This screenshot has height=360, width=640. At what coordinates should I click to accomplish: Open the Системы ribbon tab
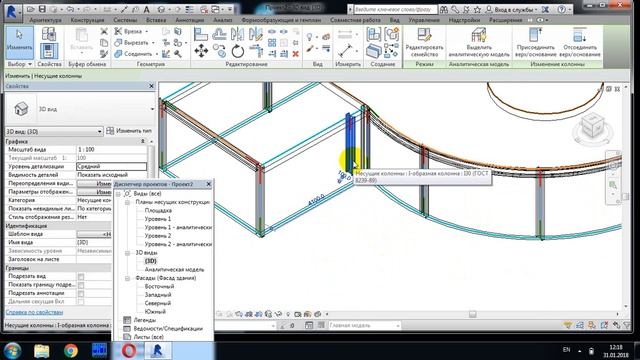coord(125,20)
